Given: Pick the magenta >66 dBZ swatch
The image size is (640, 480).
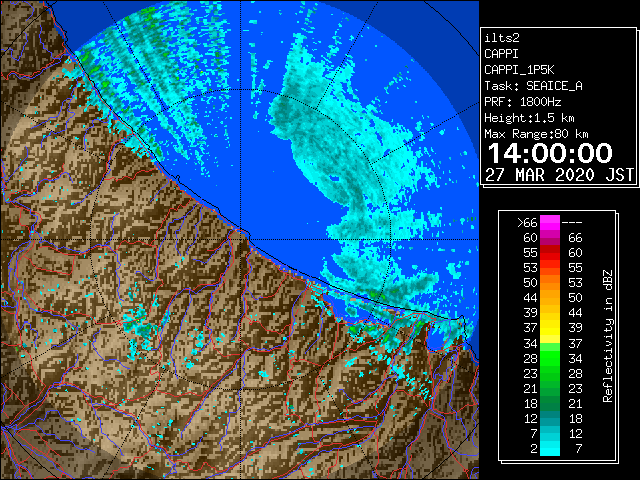Looking at the screenshot, I should click(x=550, y=223).
